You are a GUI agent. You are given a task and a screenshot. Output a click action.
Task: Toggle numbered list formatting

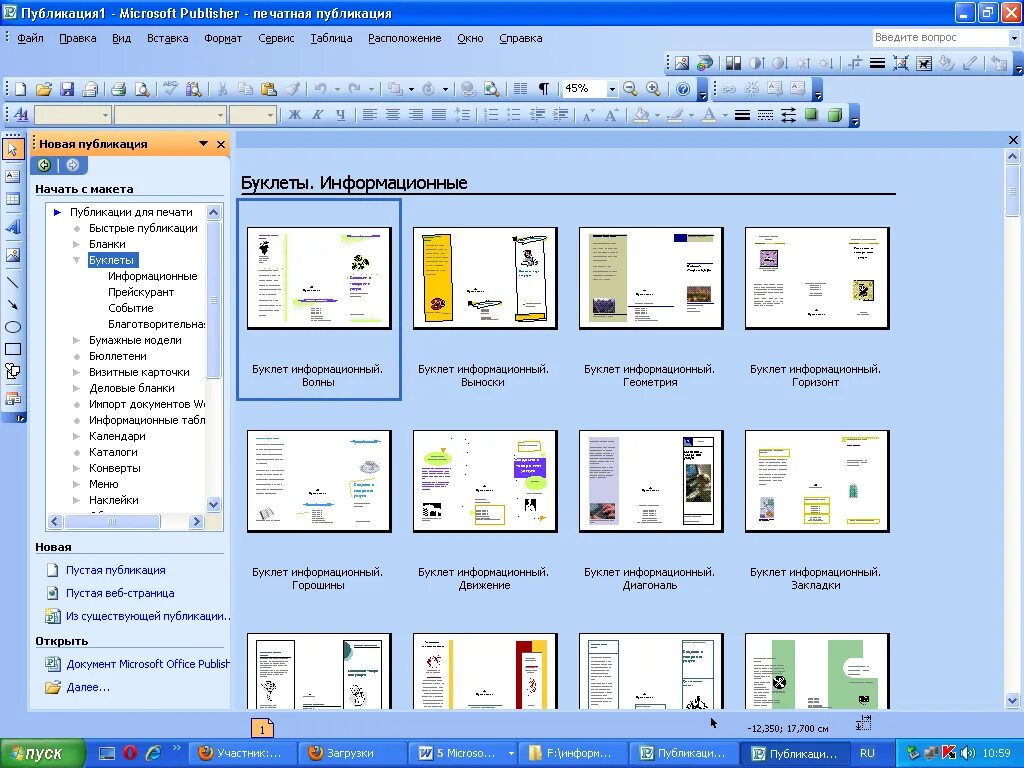click(491, 115)
